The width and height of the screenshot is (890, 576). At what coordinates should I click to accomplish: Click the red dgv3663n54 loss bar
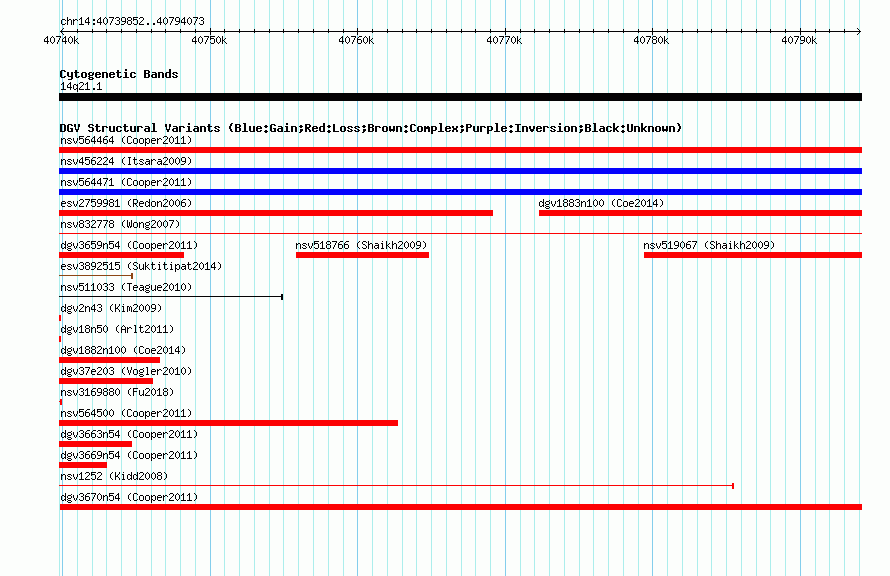coord(95,444)
